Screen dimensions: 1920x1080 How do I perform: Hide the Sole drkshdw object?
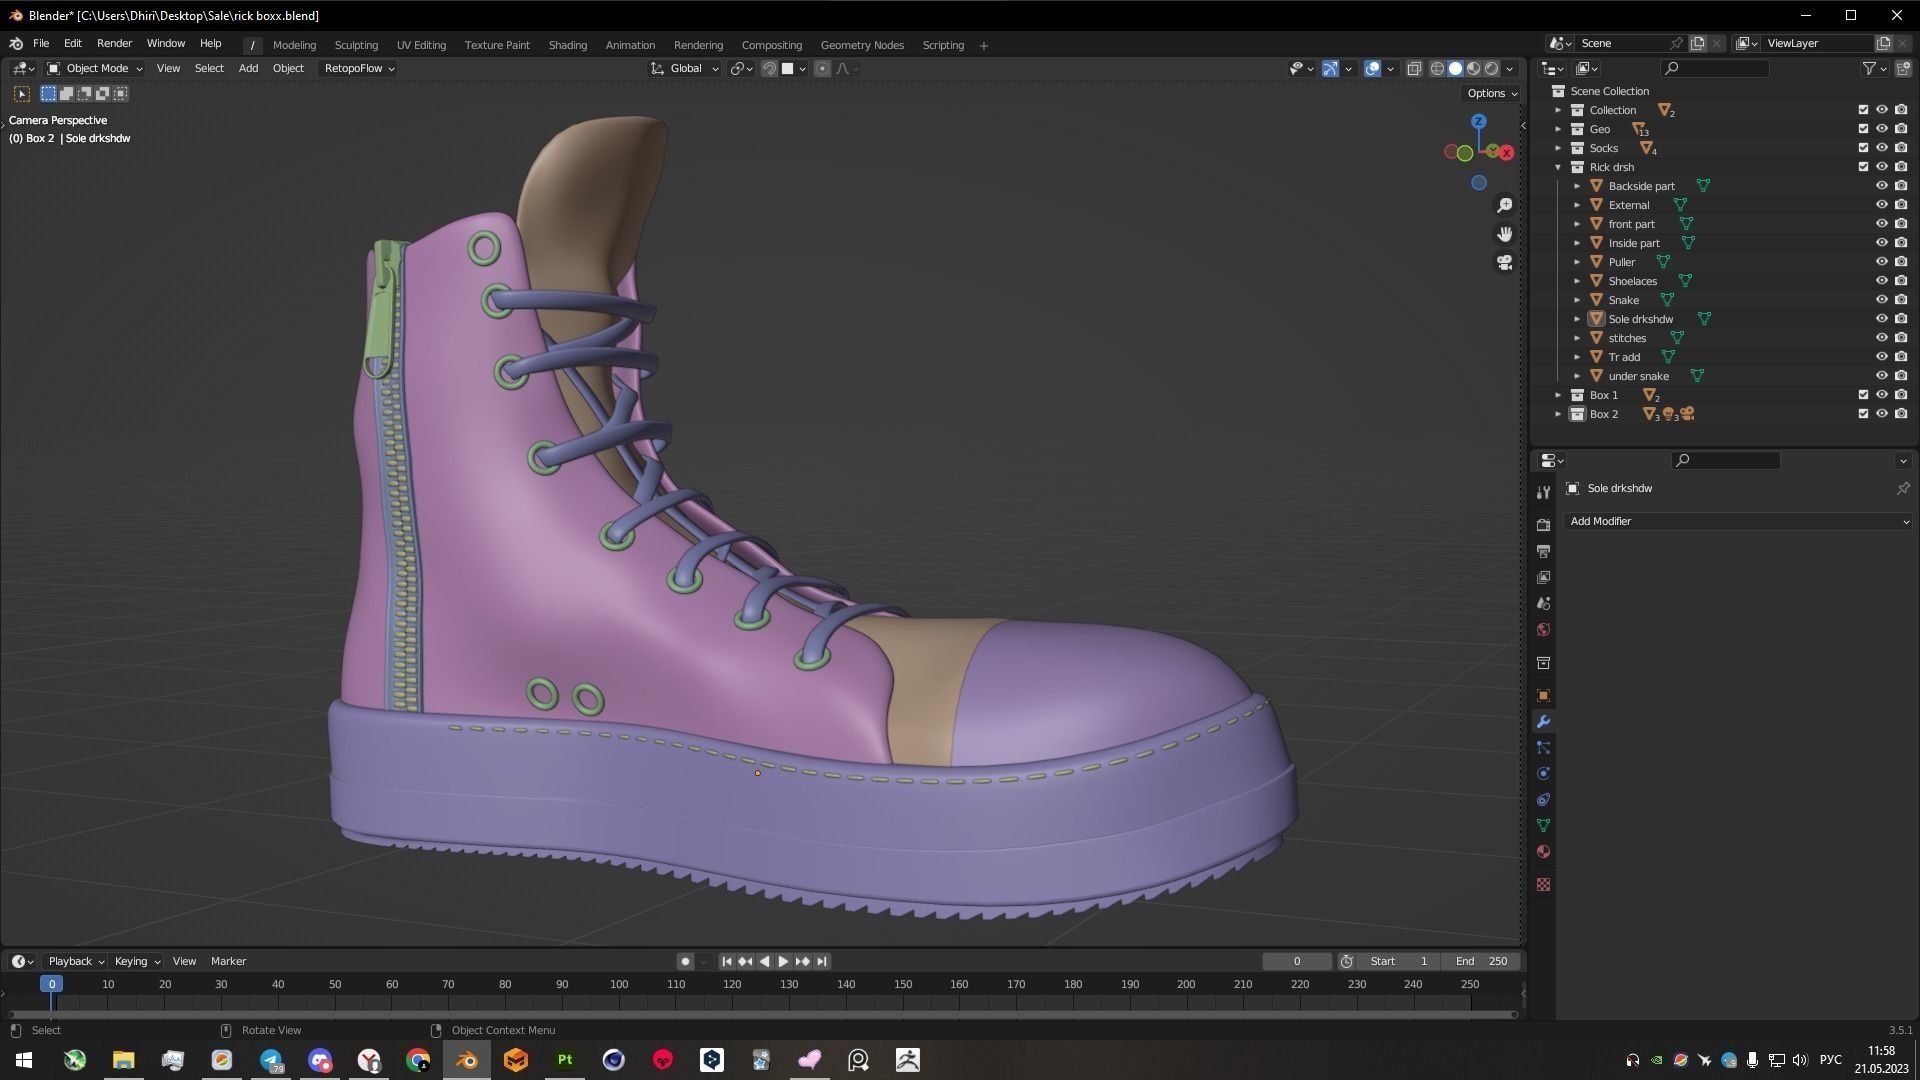coord(1881,319)
